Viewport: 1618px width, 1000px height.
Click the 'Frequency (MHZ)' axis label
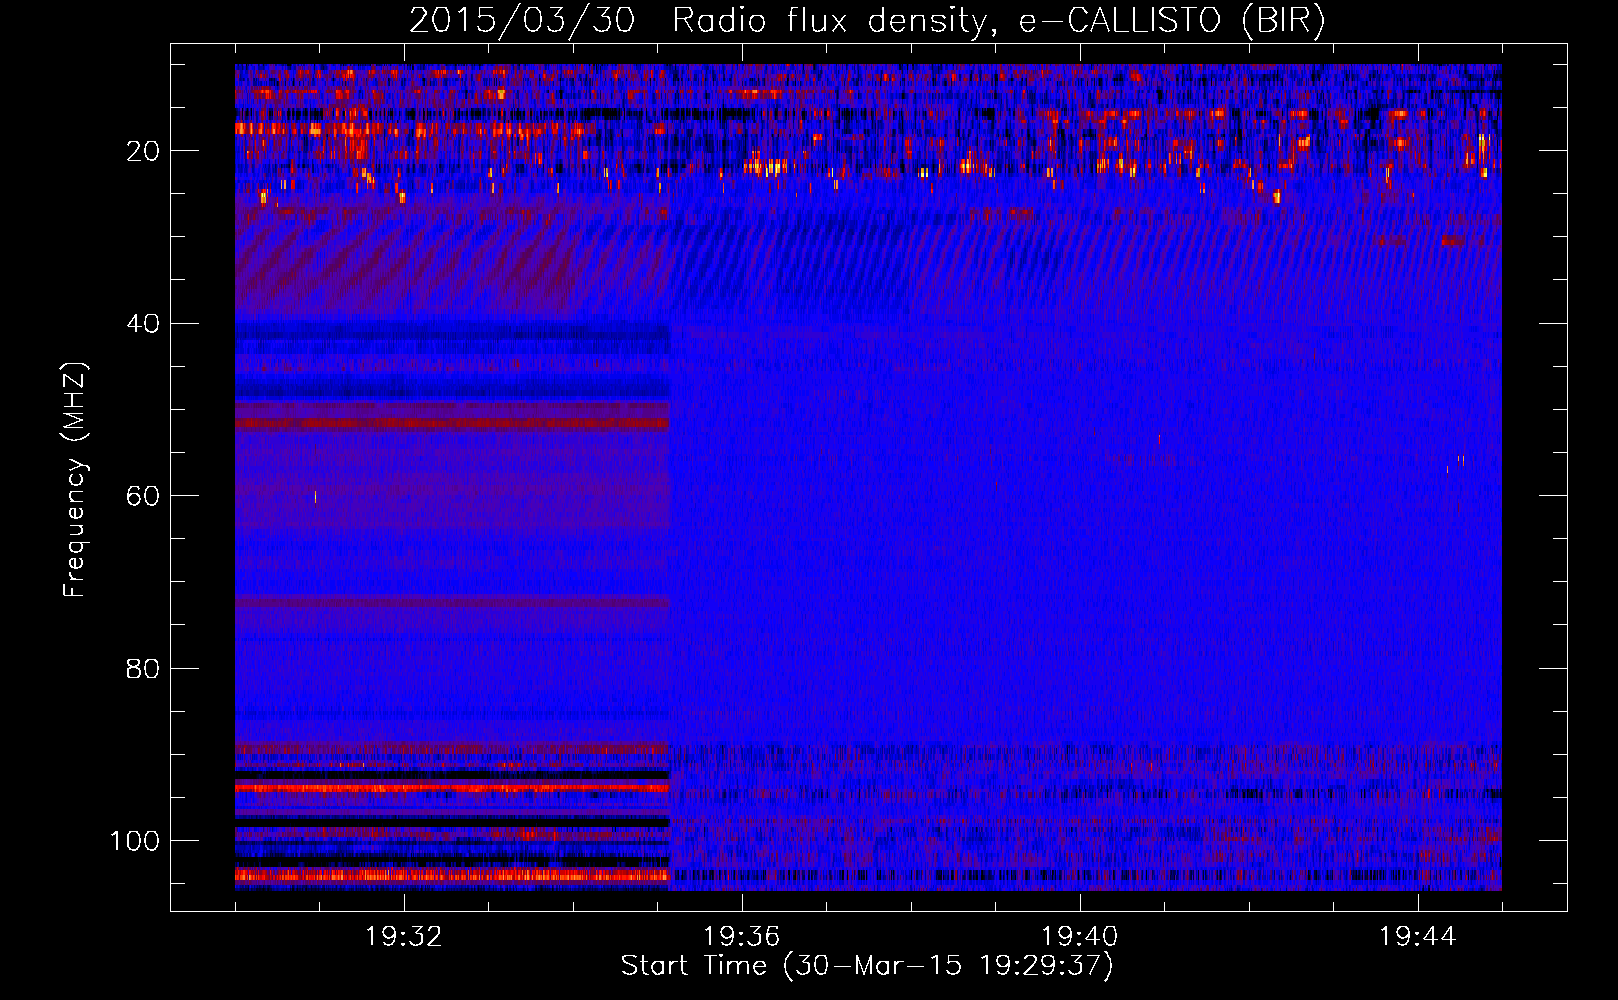pyautogui.click(x=75, y=480)
